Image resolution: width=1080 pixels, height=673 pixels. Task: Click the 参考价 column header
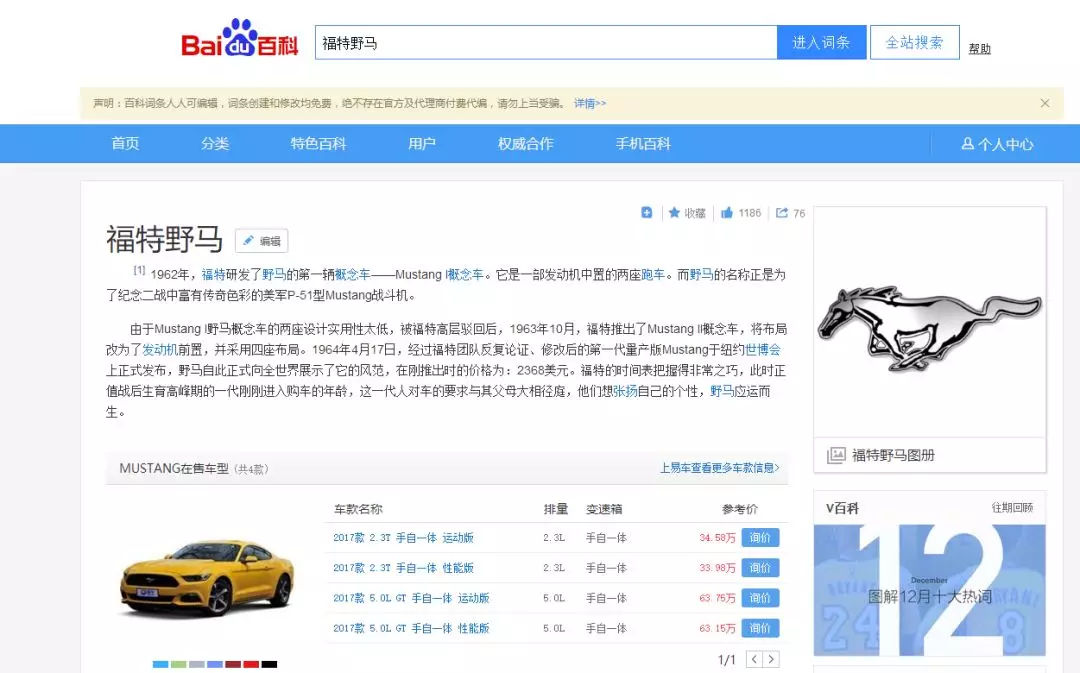tap(740, 509)
